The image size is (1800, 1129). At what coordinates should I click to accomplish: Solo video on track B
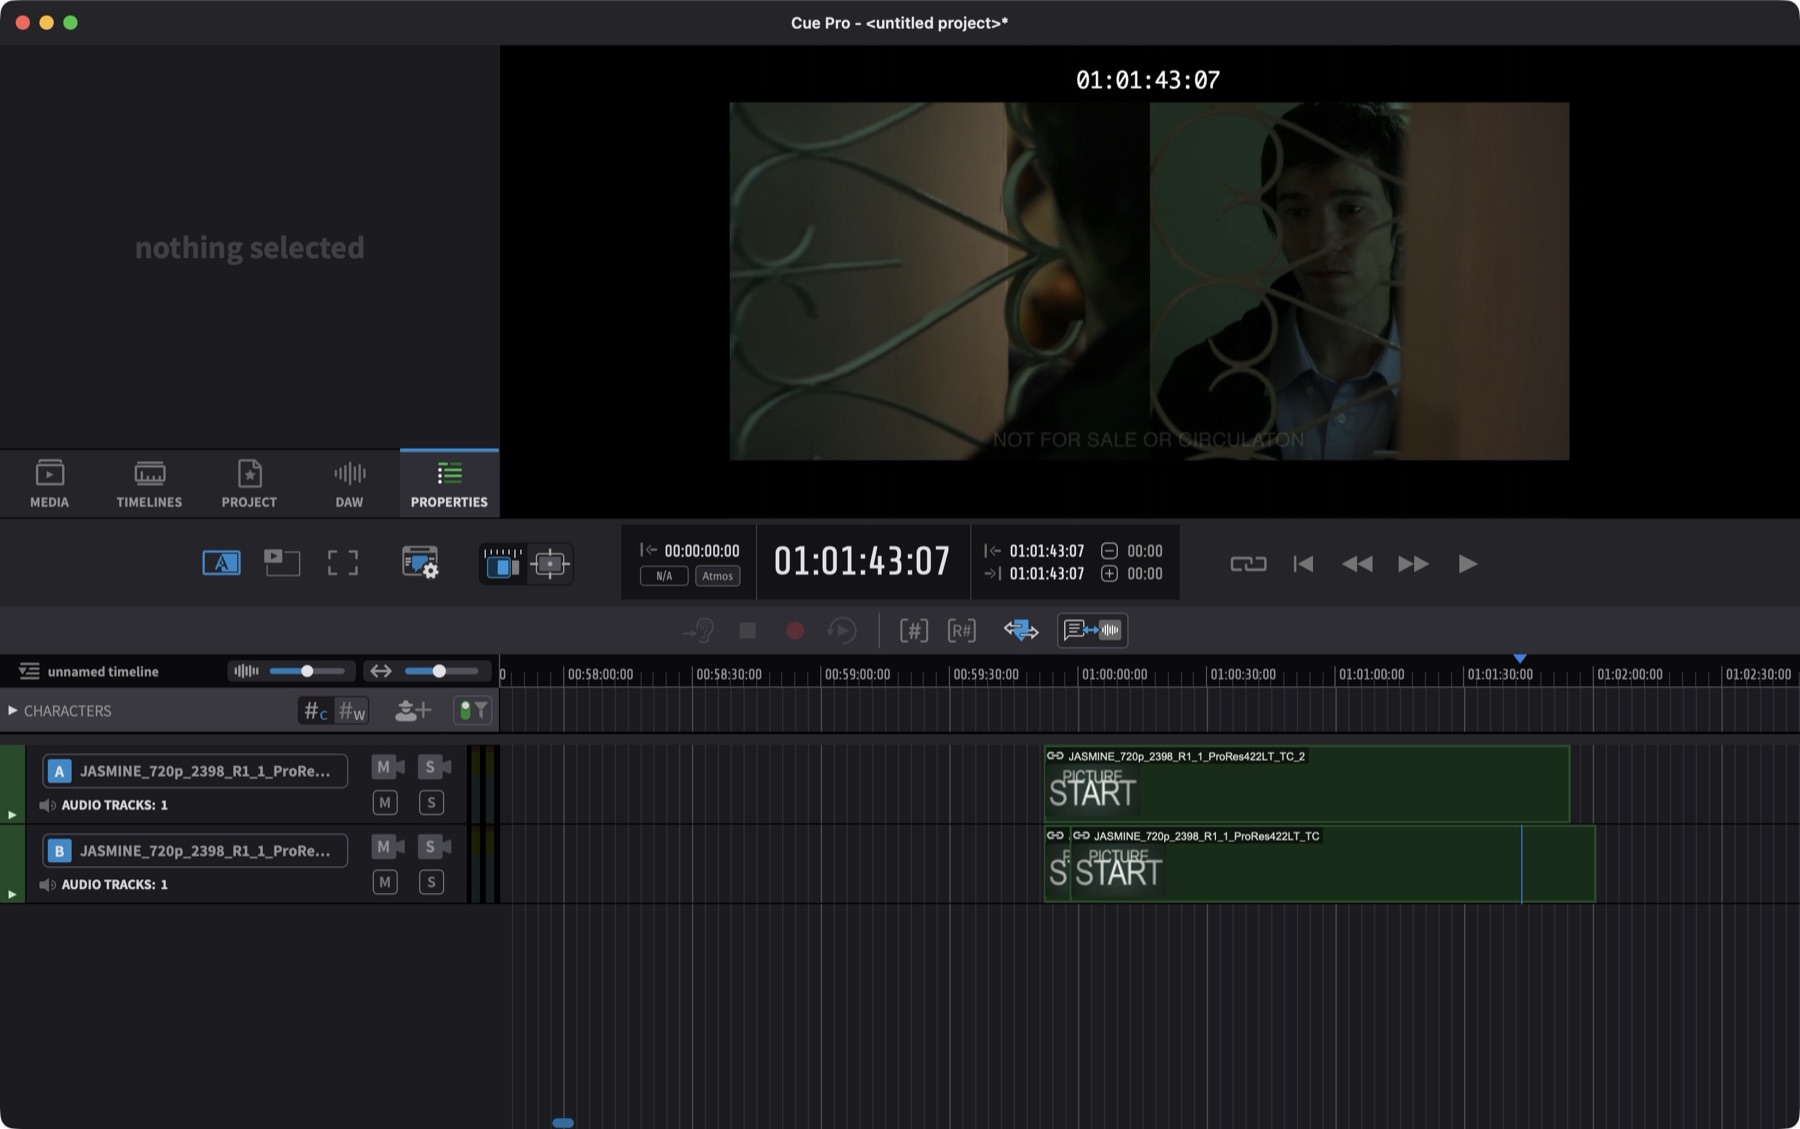point(434,847)
